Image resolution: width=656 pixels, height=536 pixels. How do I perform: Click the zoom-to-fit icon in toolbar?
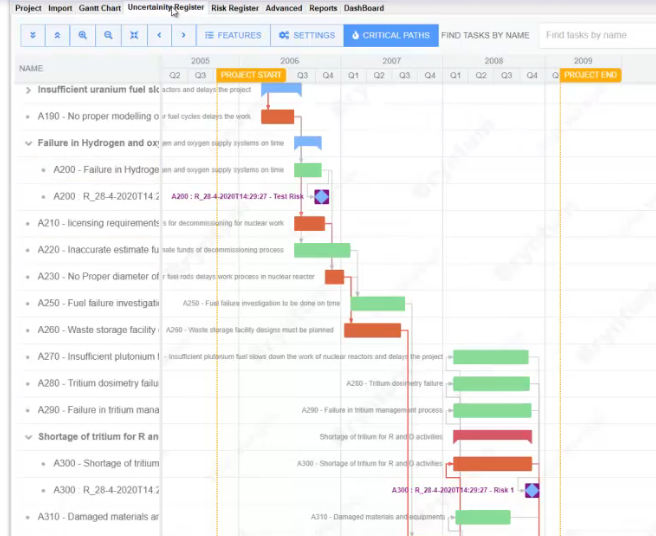point(133,35)
